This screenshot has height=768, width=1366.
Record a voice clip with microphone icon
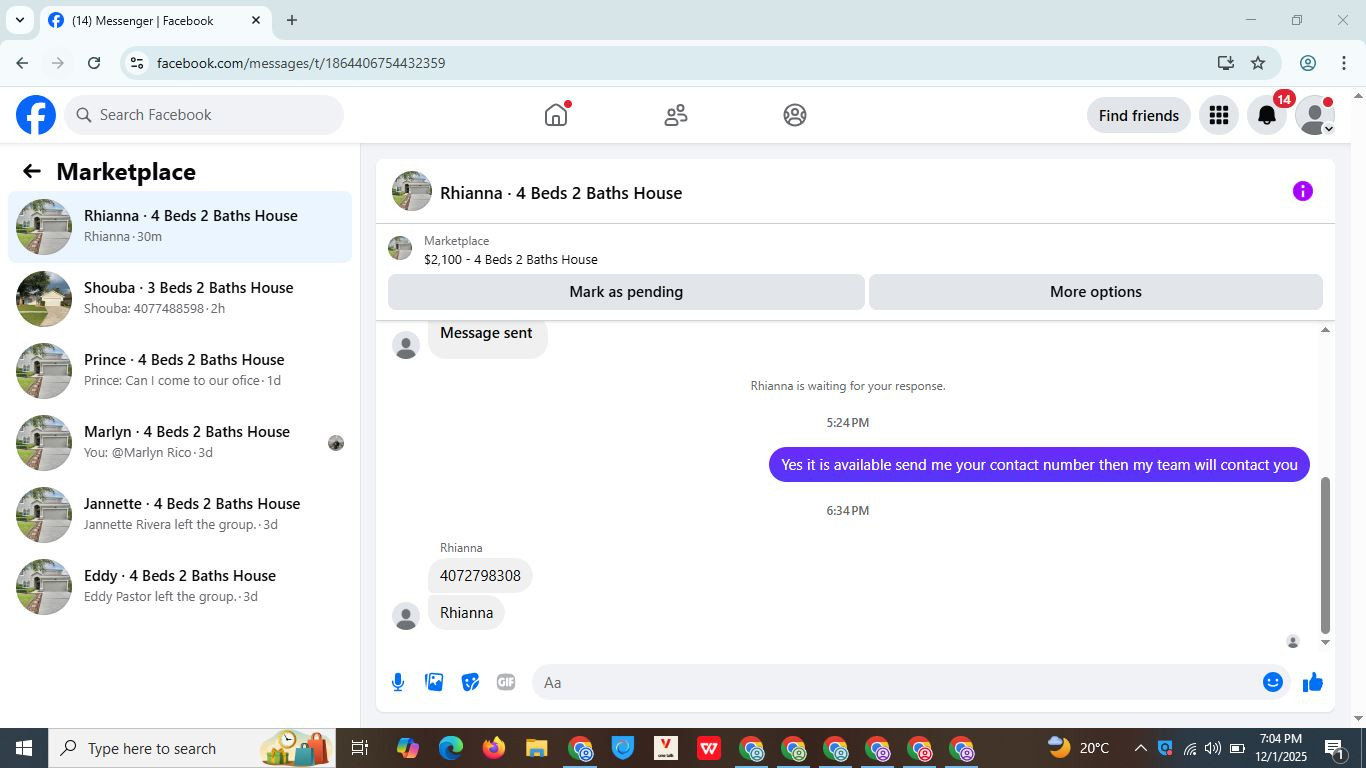398,682
